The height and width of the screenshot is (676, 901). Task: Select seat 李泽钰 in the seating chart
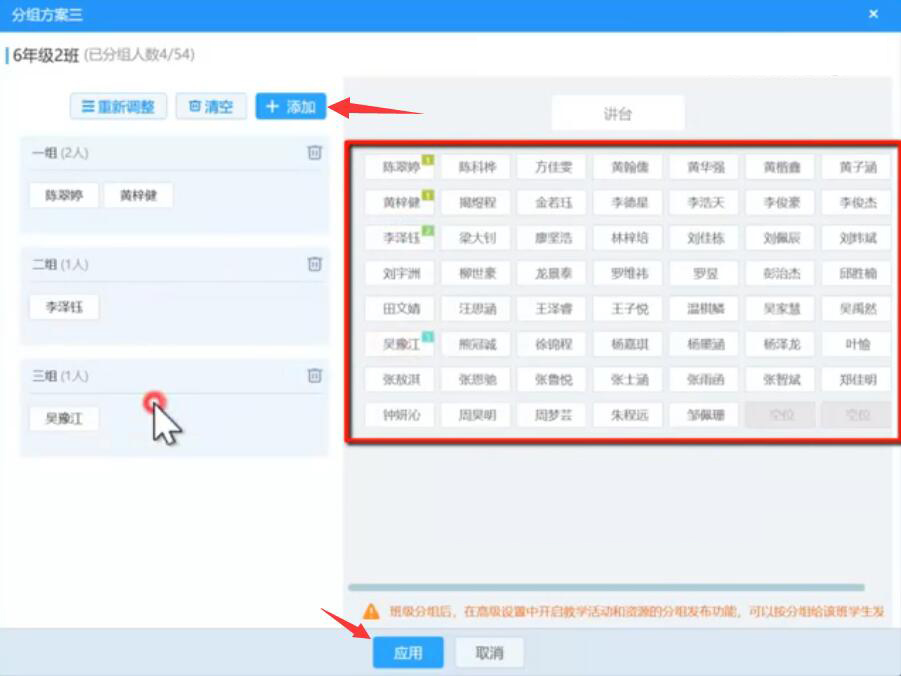[400, 238]
